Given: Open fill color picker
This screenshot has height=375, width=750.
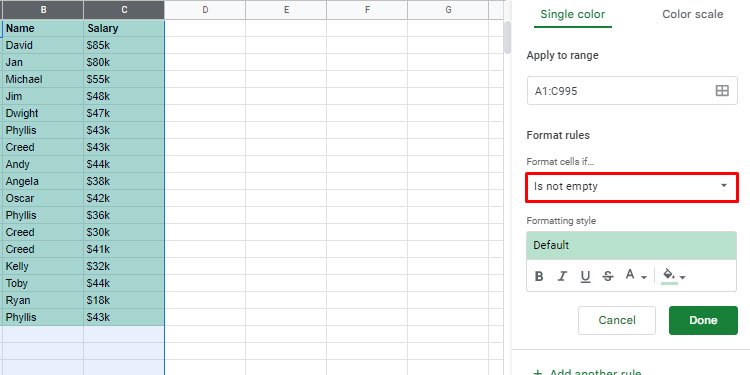Looking at the screenshot, I should (x=674, y=276).
